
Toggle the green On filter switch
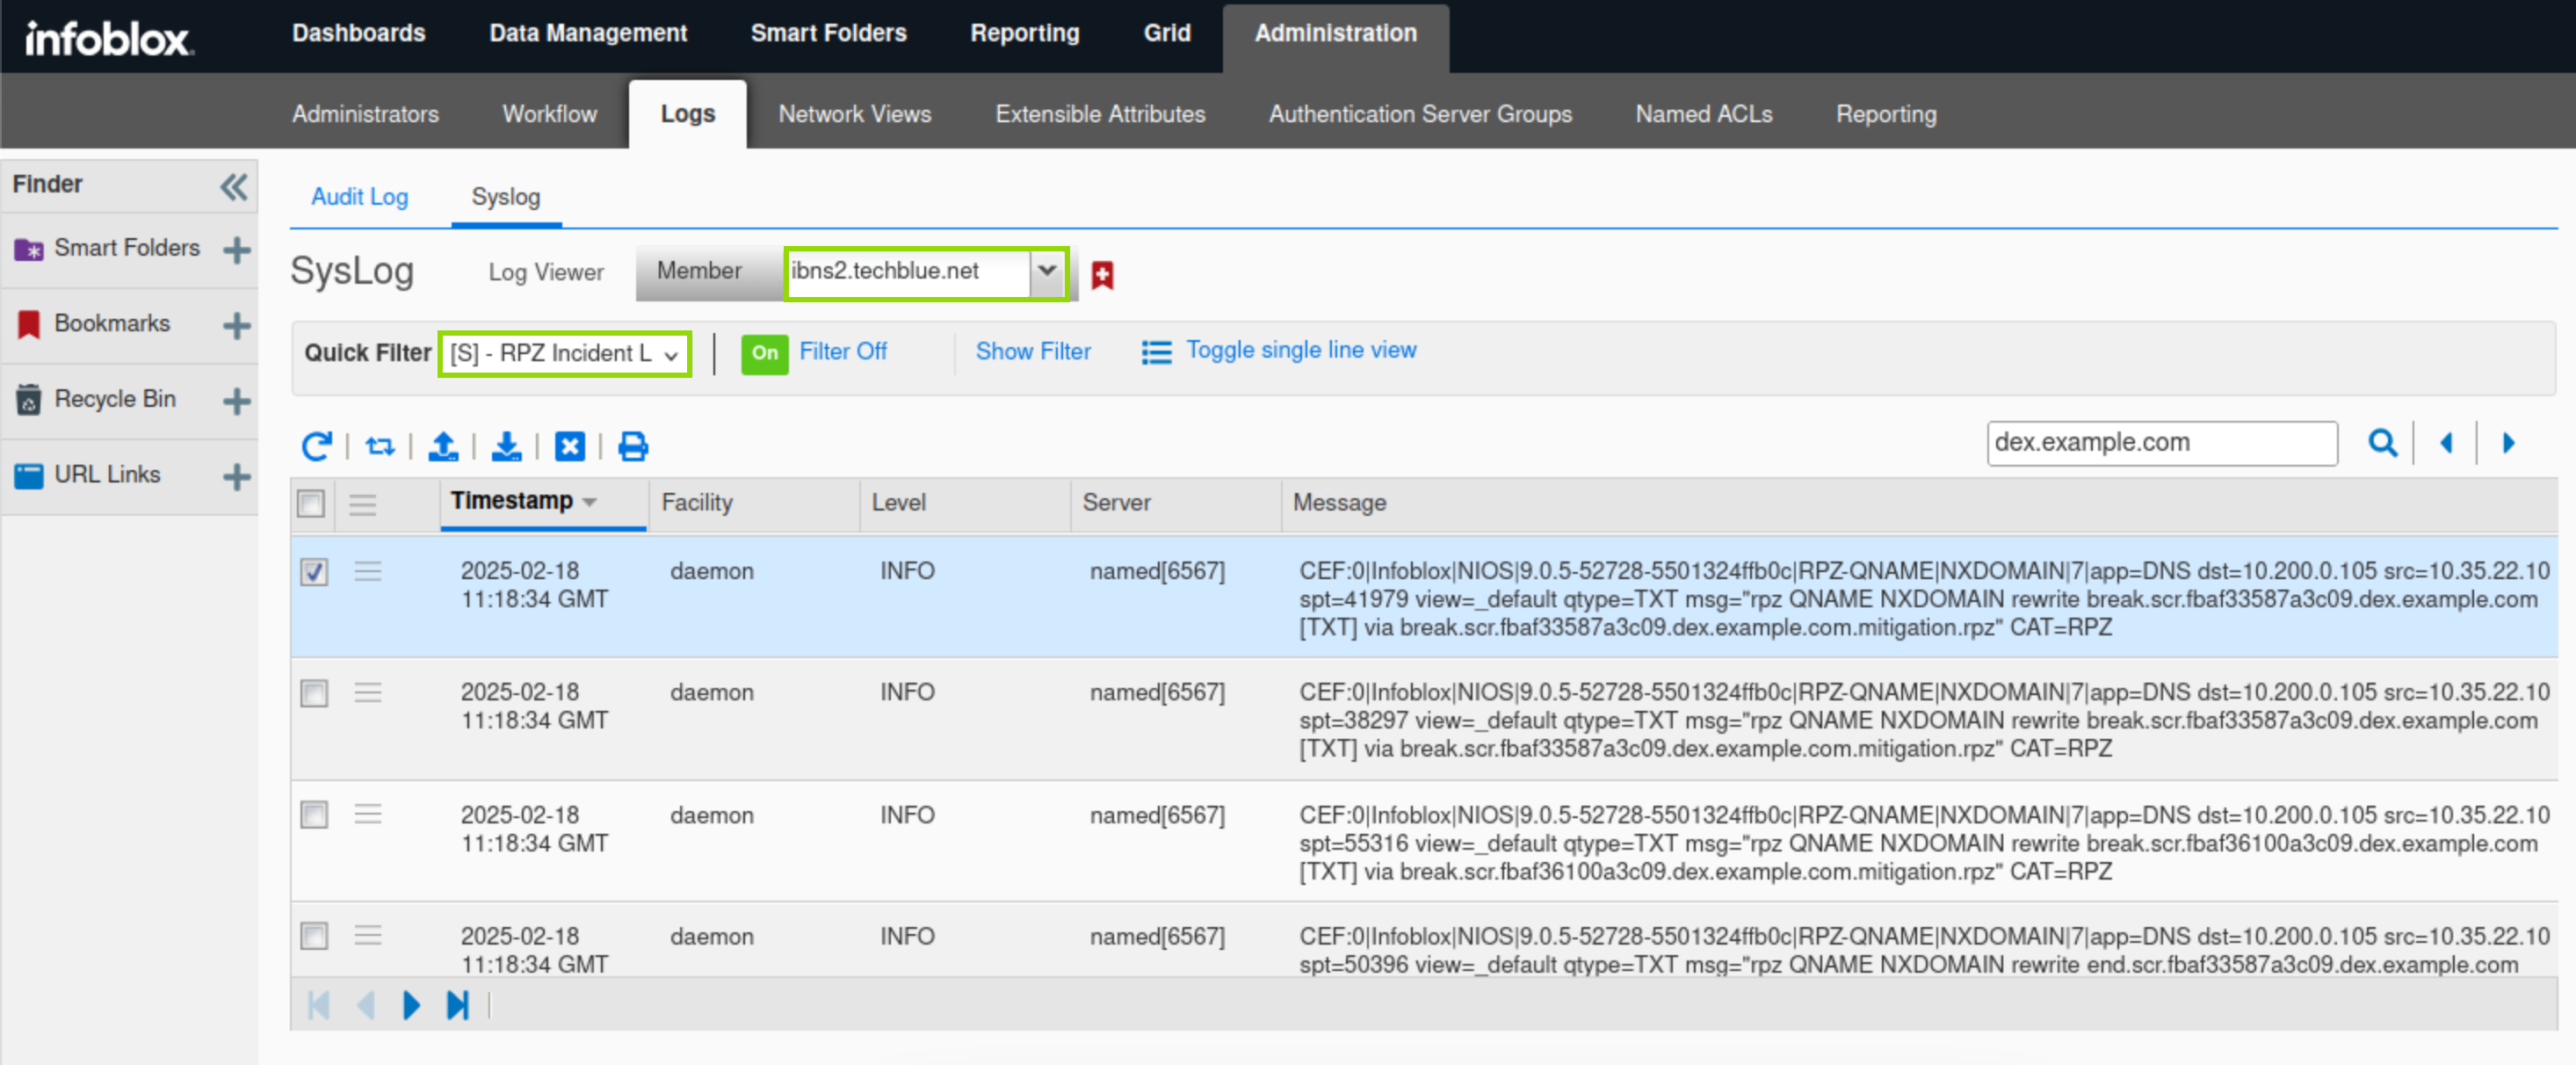764,353
